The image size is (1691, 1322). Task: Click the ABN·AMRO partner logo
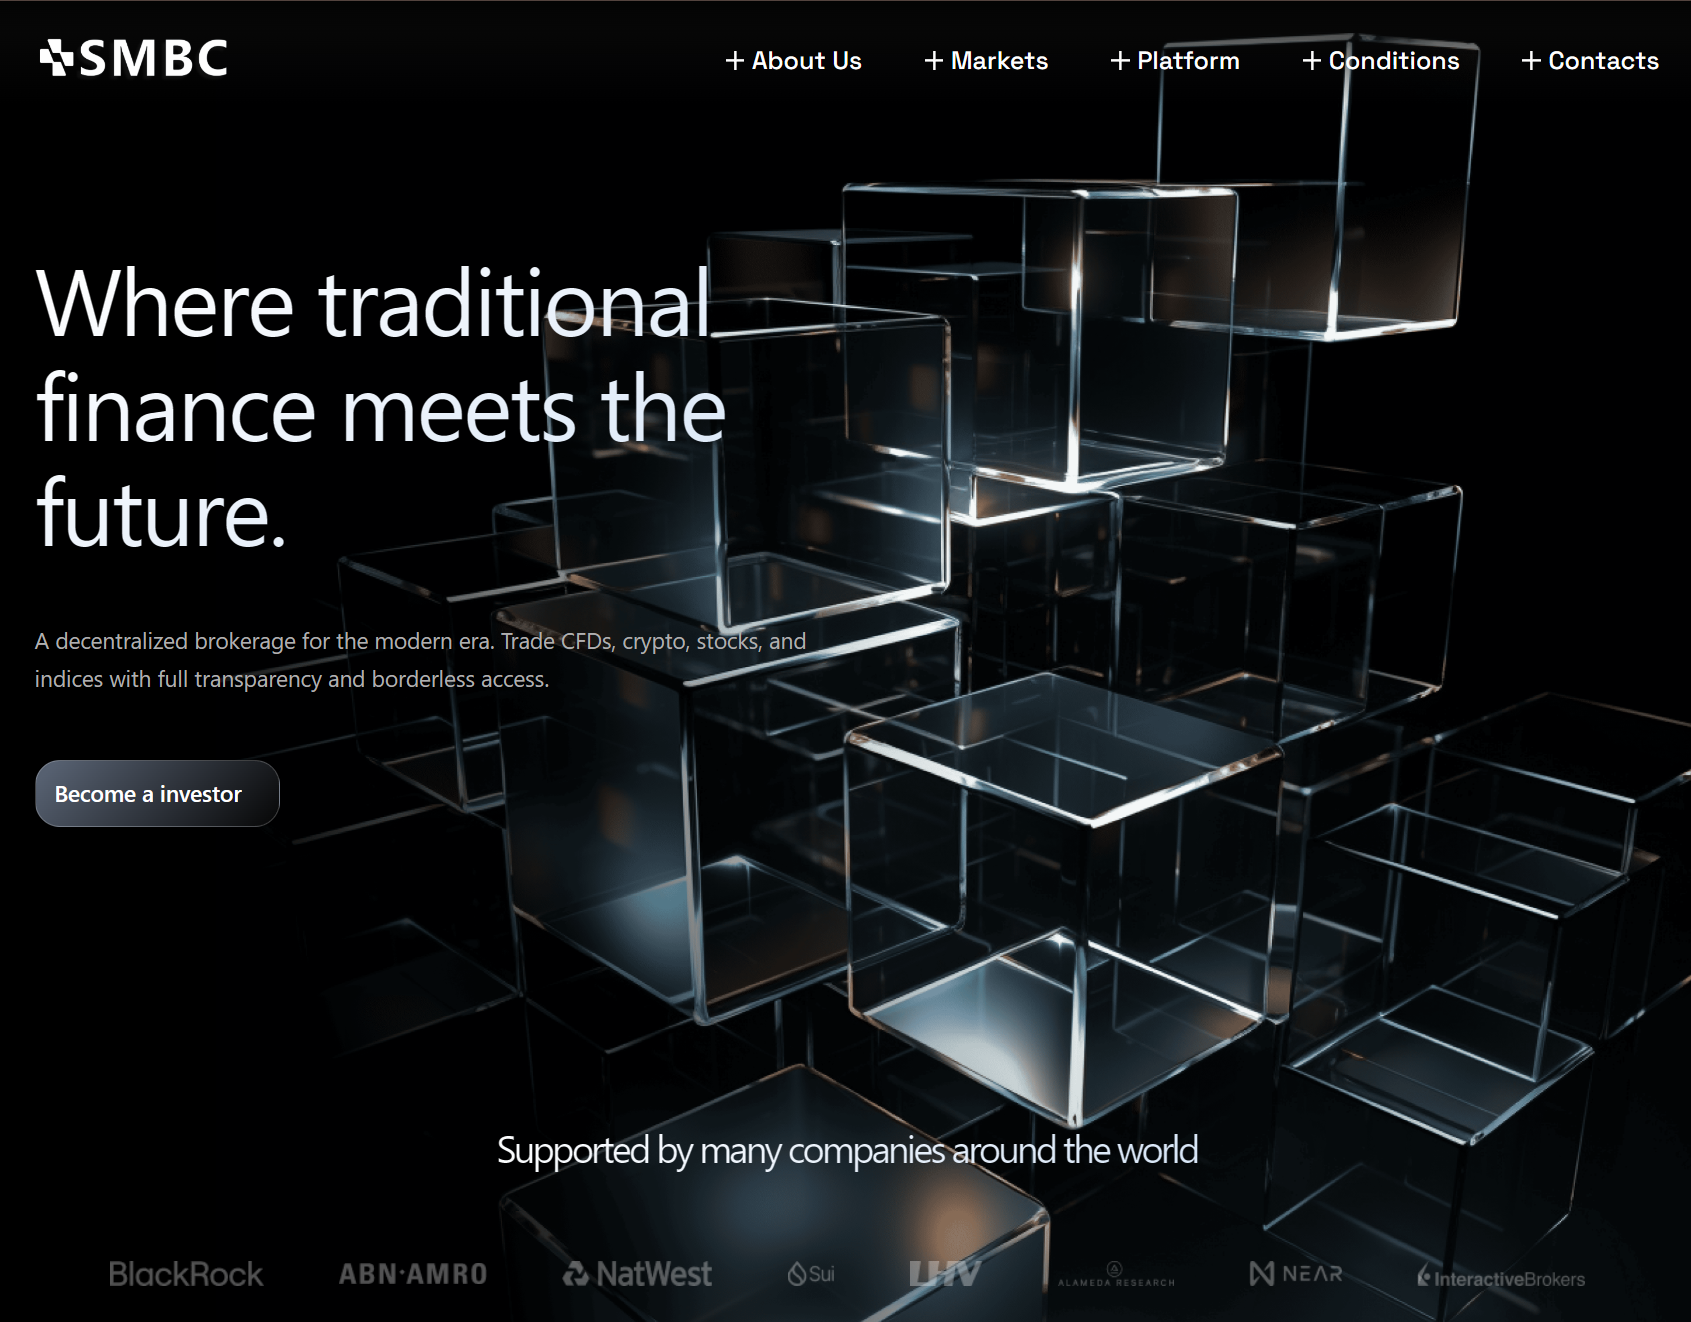tap(413, 1274)
